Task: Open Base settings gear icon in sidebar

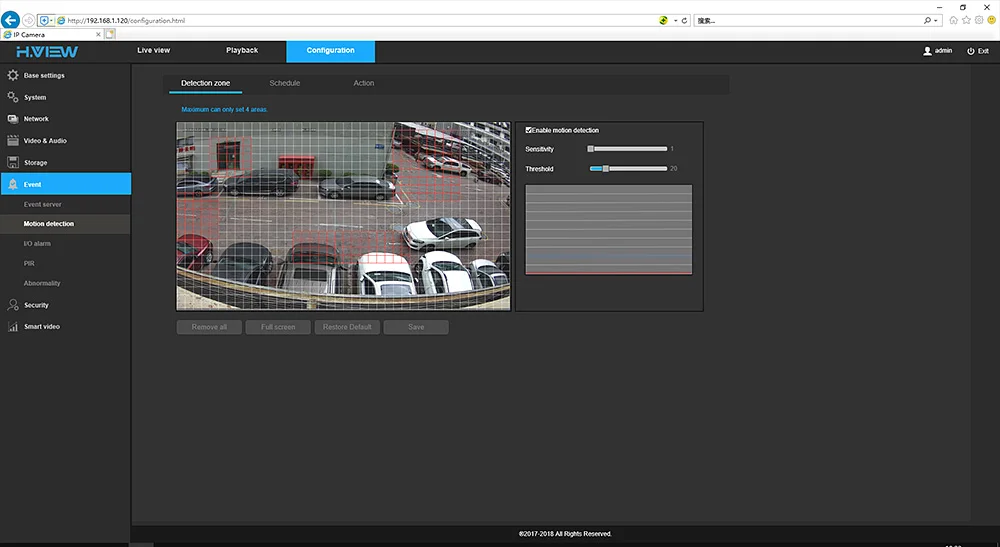Action: point(13,75)
